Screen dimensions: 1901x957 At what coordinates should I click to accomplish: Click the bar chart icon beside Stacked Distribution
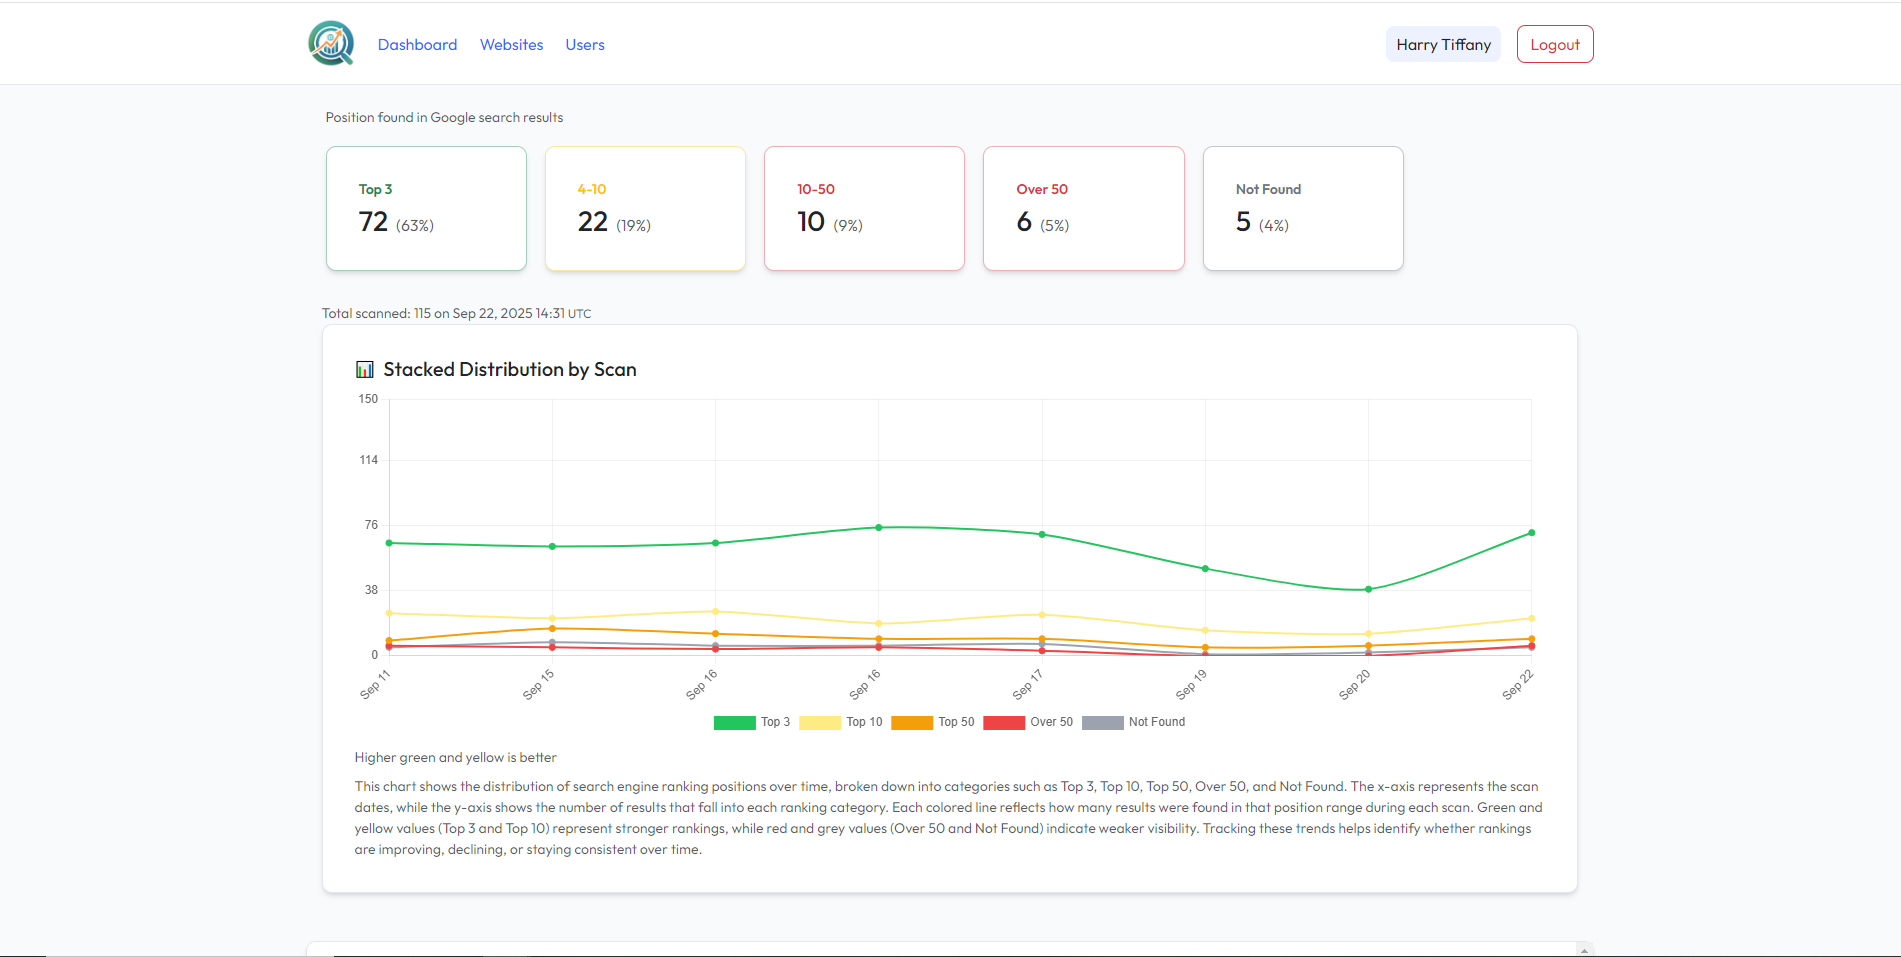pos(365,368)
